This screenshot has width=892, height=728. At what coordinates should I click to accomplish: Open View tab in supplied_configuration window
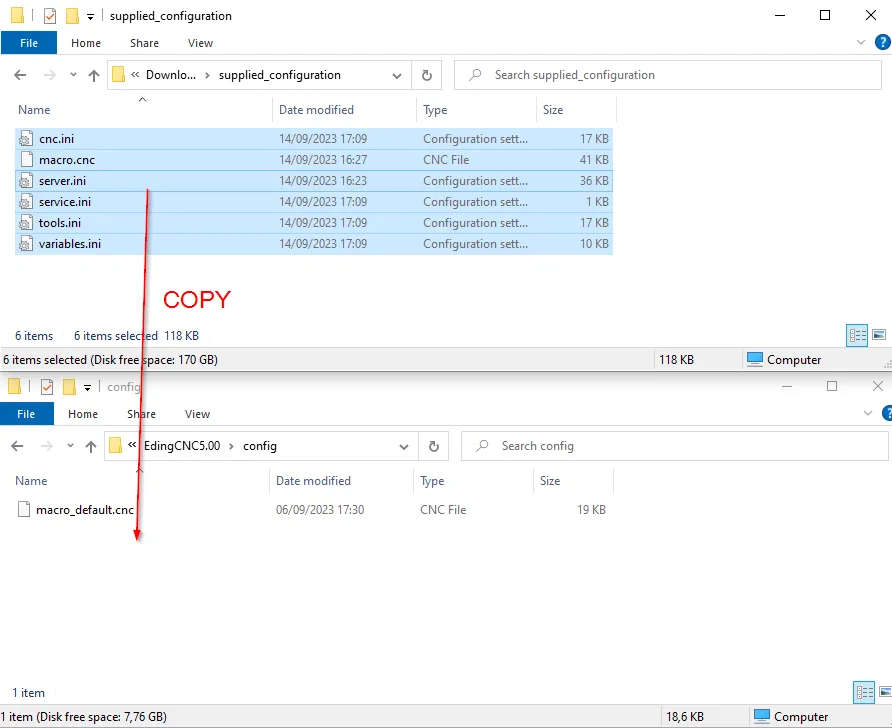[x=200, y=43]
